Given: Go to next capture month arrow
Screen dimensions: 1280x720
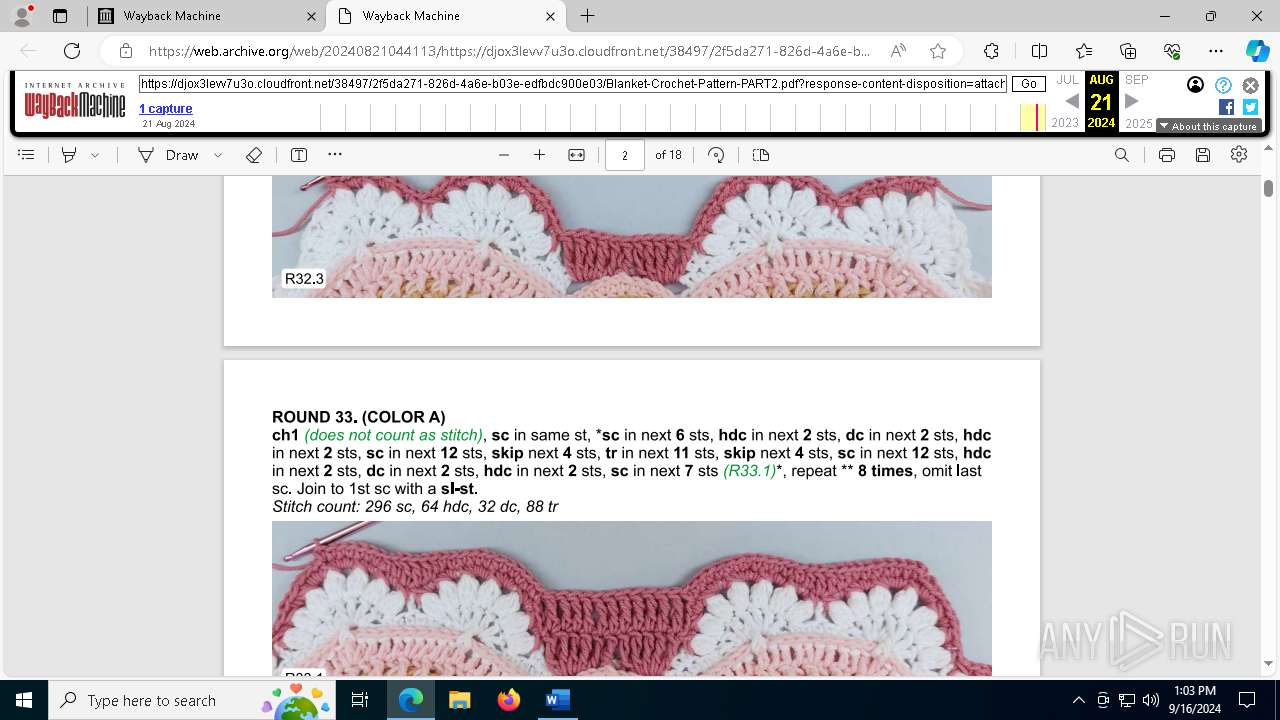Looking at the screenshot, I should 1132,101.
